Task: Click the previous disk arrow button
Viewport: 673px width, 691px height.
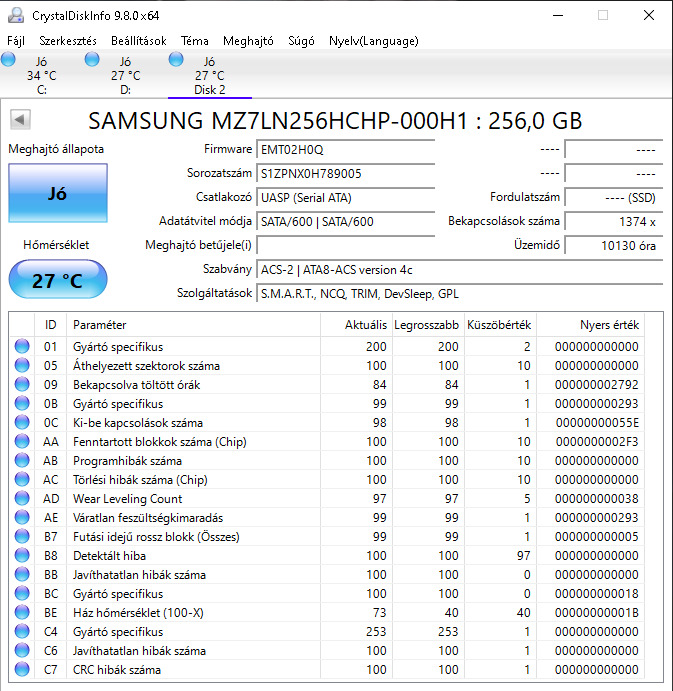Action: [x=20, y=119]
